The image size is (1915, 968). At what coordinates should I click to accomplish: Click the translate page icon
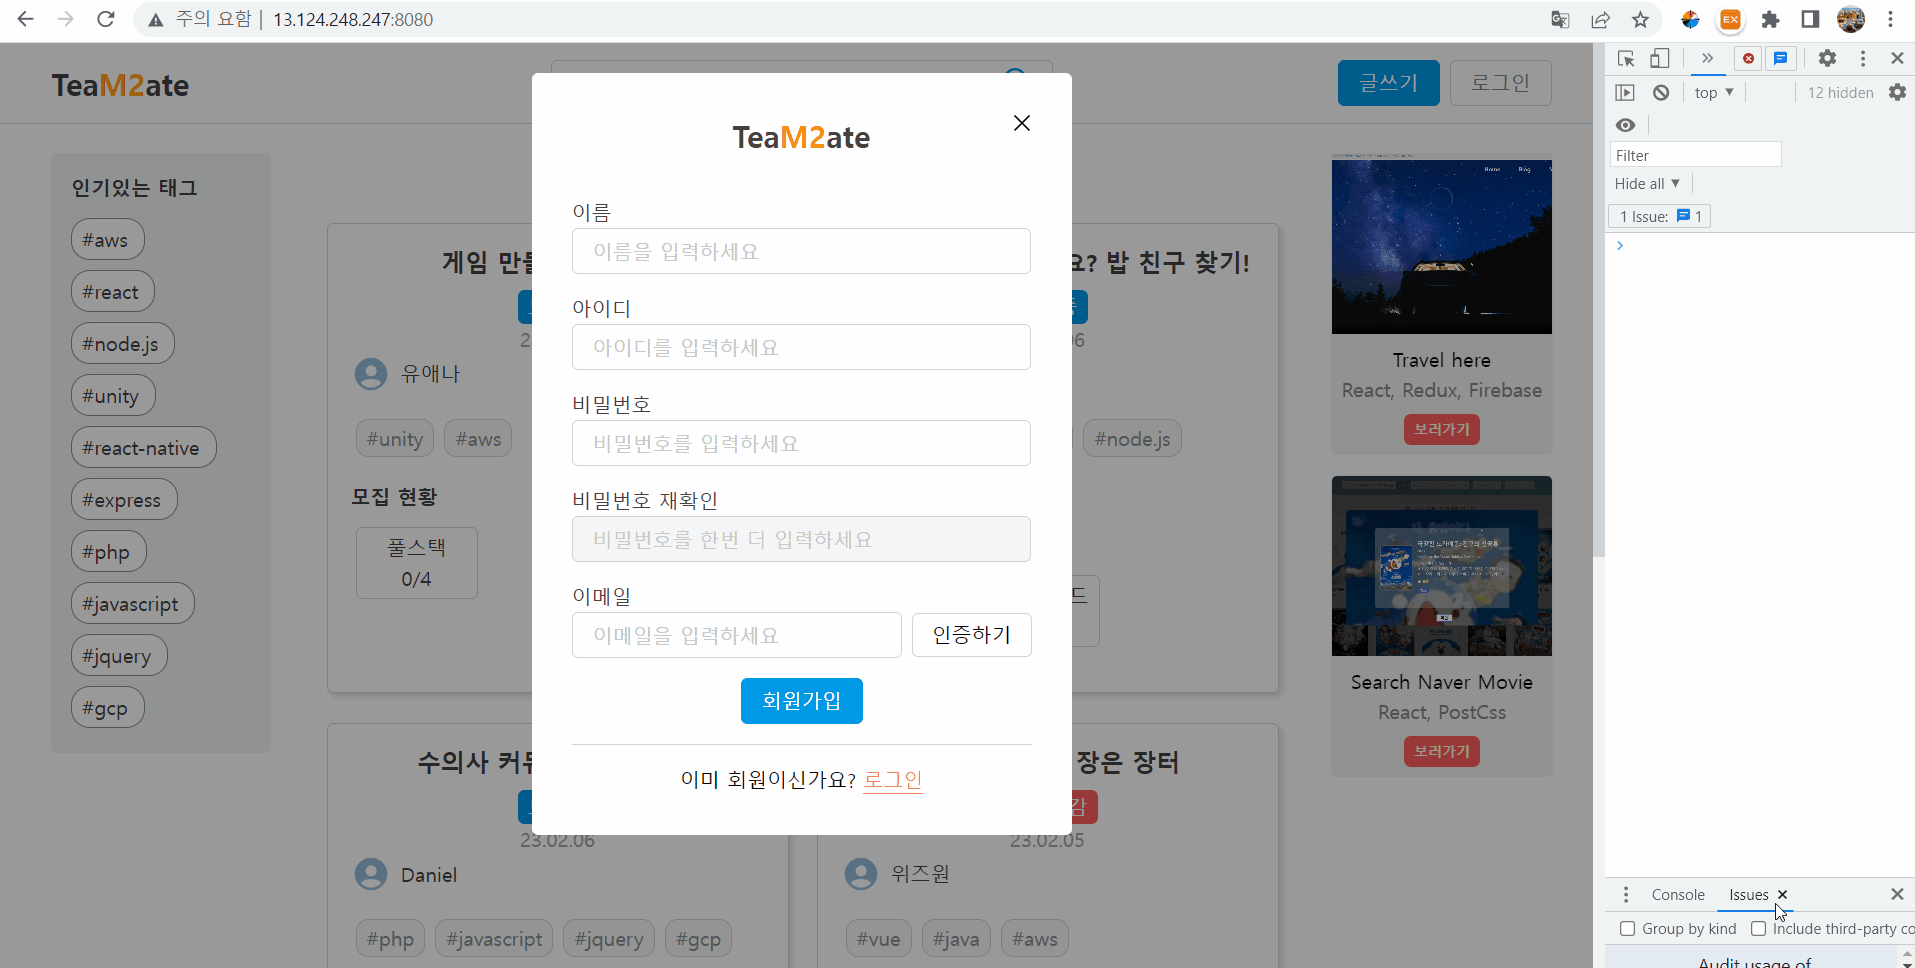tap(1560, 19)
